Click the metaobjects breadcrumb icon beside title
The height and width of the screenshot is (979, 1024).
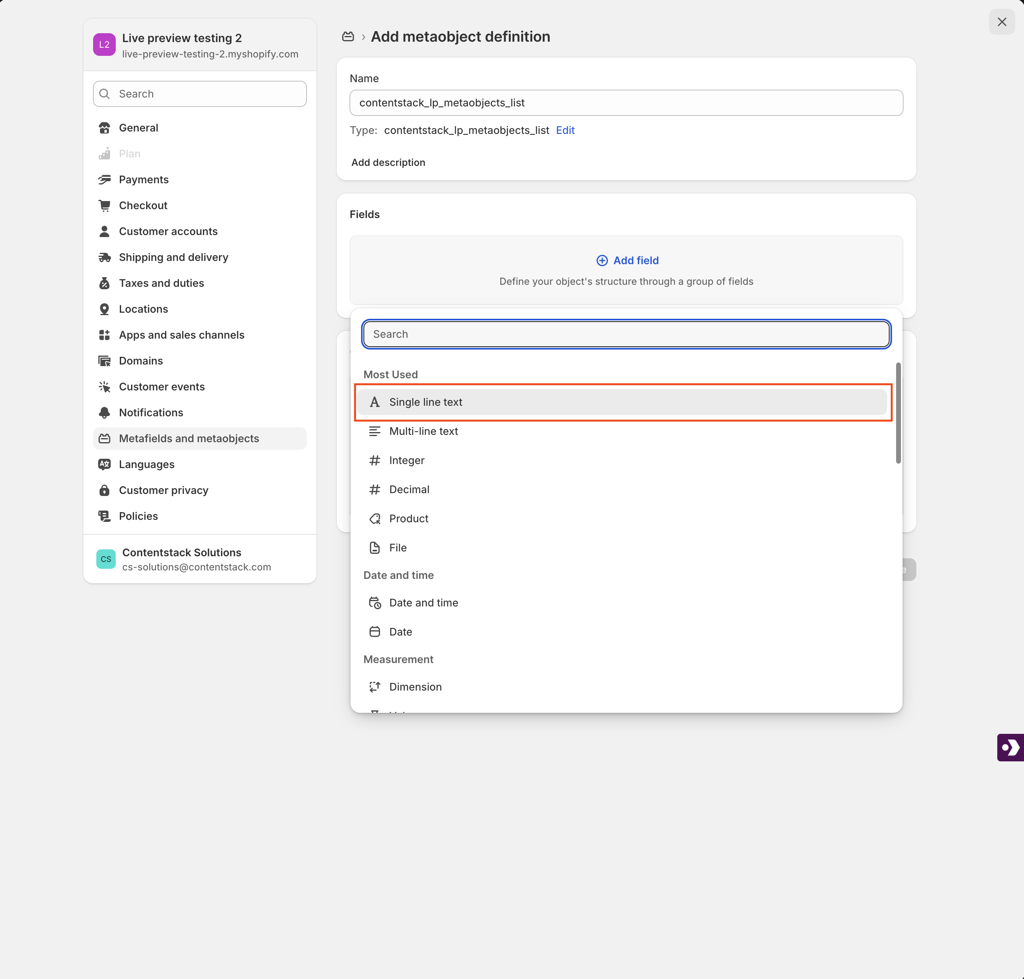pos(348,37)
